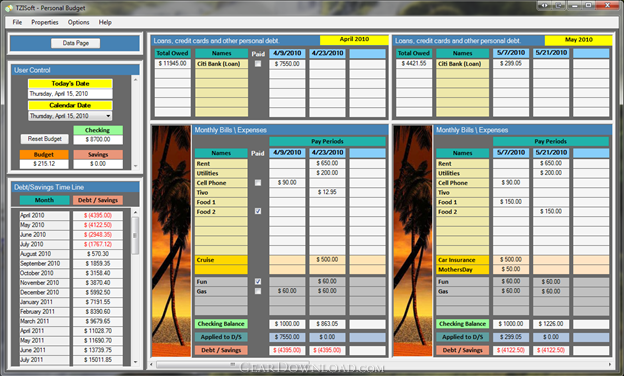Screen dimensions: 624x376
Task: Open the File menu
Action: tap(17, 22)
